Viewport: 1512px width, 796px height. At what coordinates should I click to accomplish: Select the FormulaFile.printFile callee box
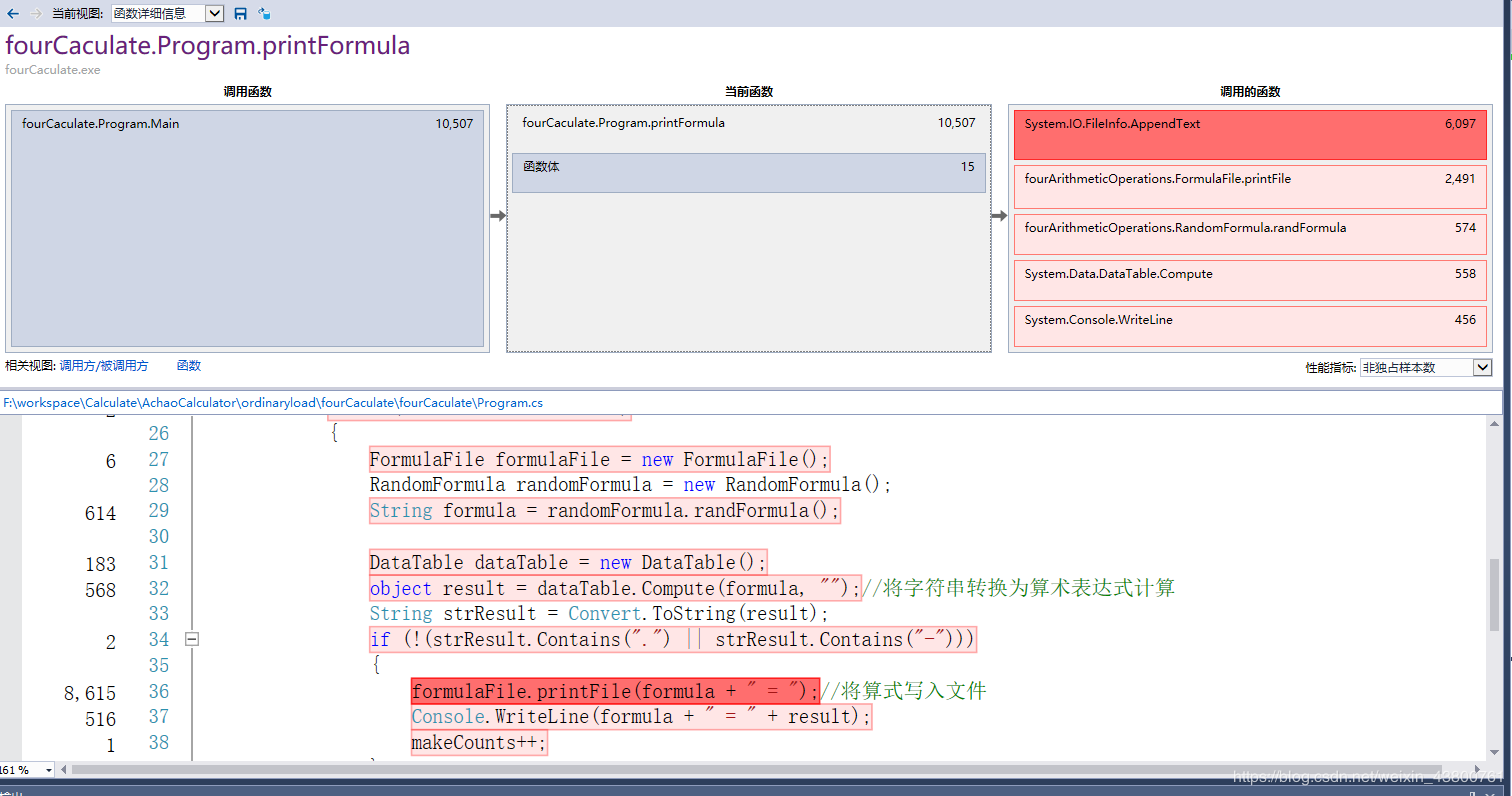(x=1250, y=187)
